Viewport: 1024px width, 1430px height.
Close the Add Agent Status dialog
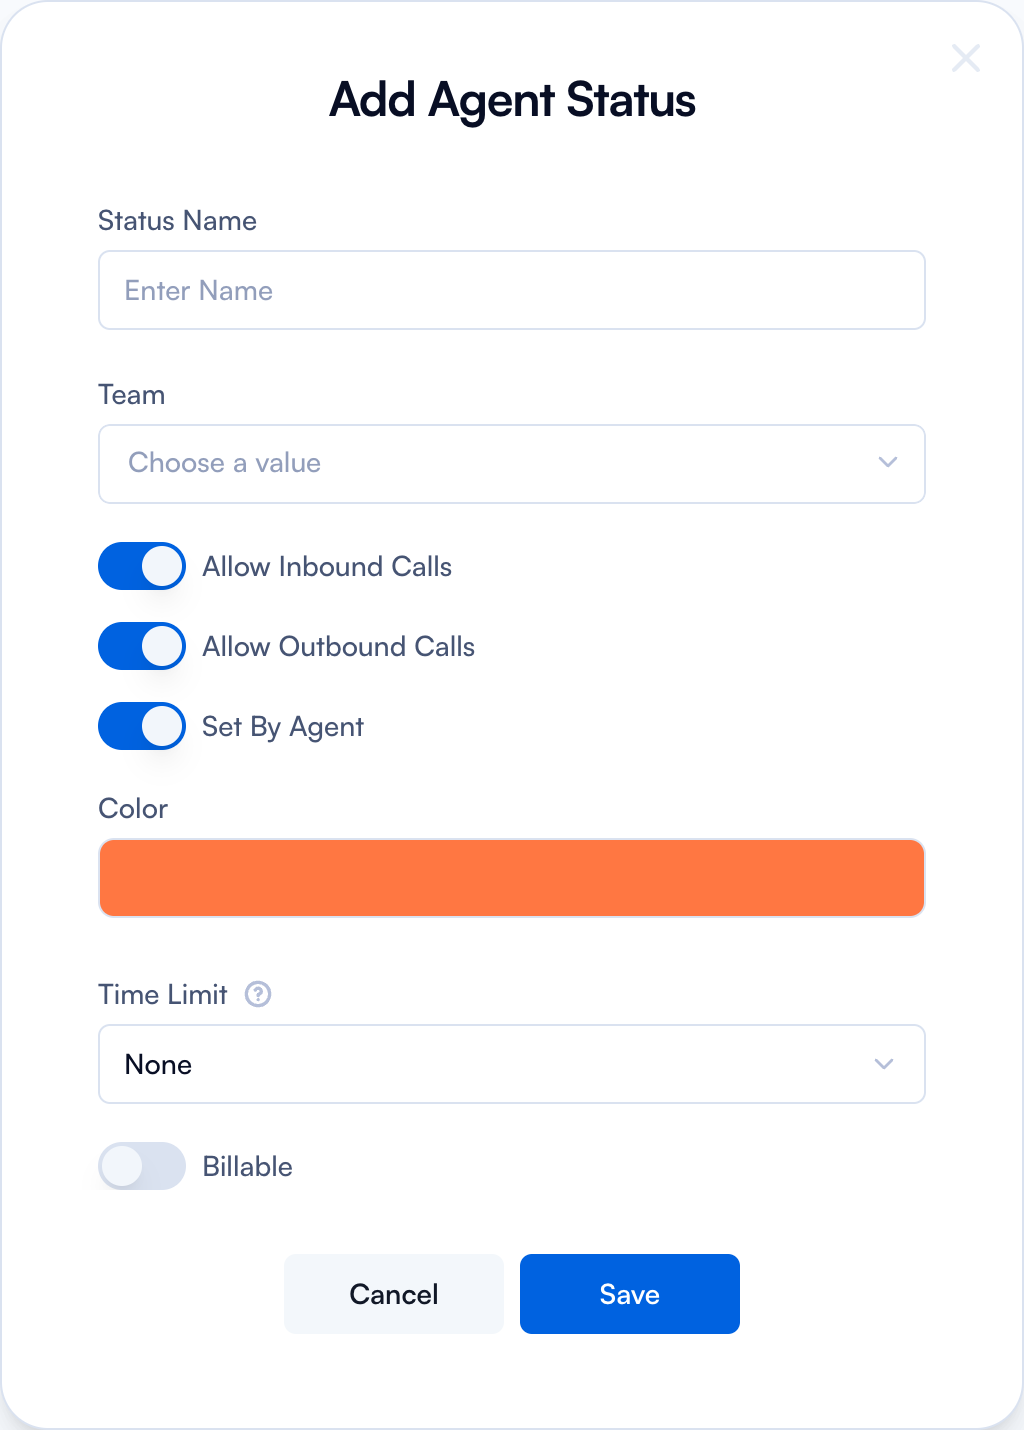pos(965,58)
